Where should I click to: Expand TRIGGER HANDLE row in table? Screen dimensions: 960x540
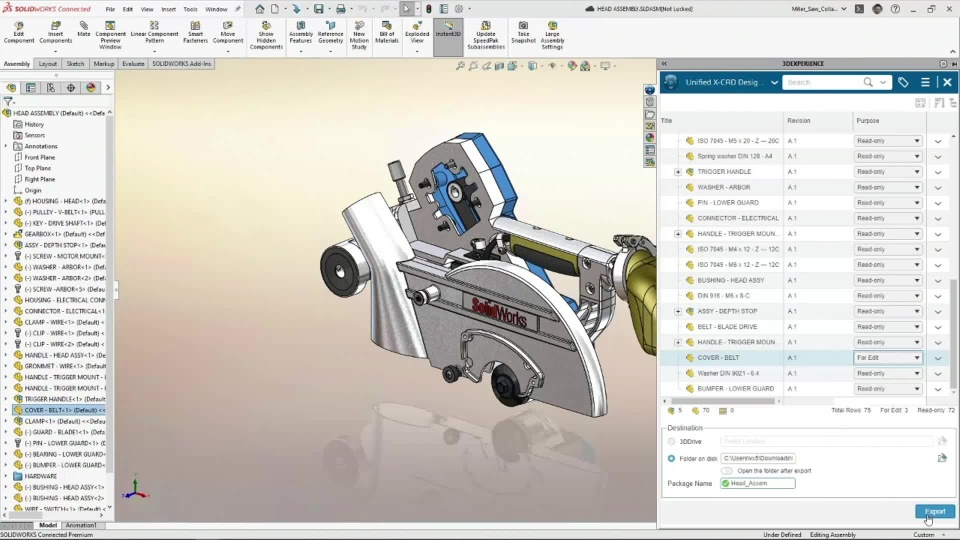678,172
